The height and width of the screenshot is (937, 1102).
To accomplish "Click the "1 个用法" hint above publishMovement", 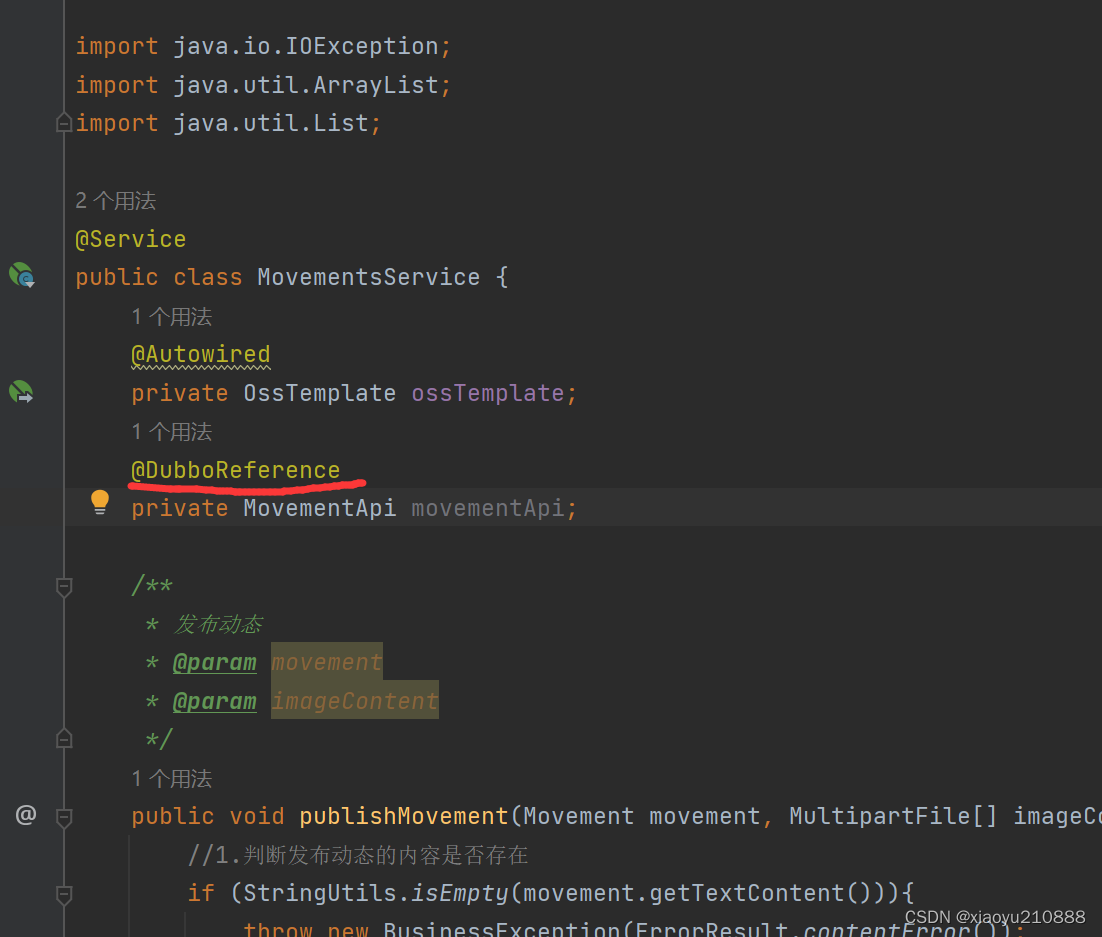I will 171,778.
